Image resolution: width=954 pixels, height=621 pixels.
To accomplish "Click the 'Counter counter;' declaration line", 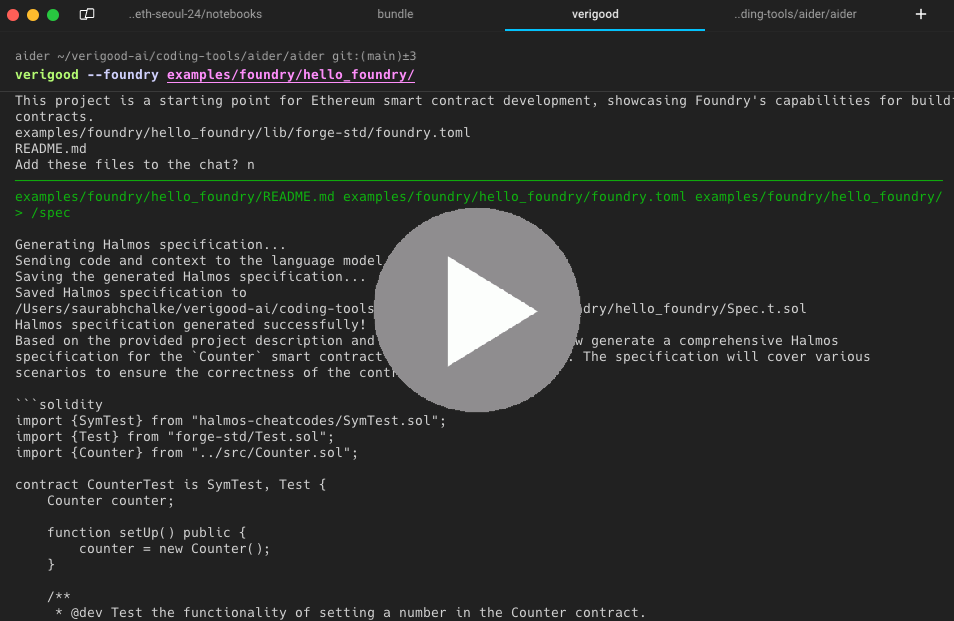I will (110, 501).
